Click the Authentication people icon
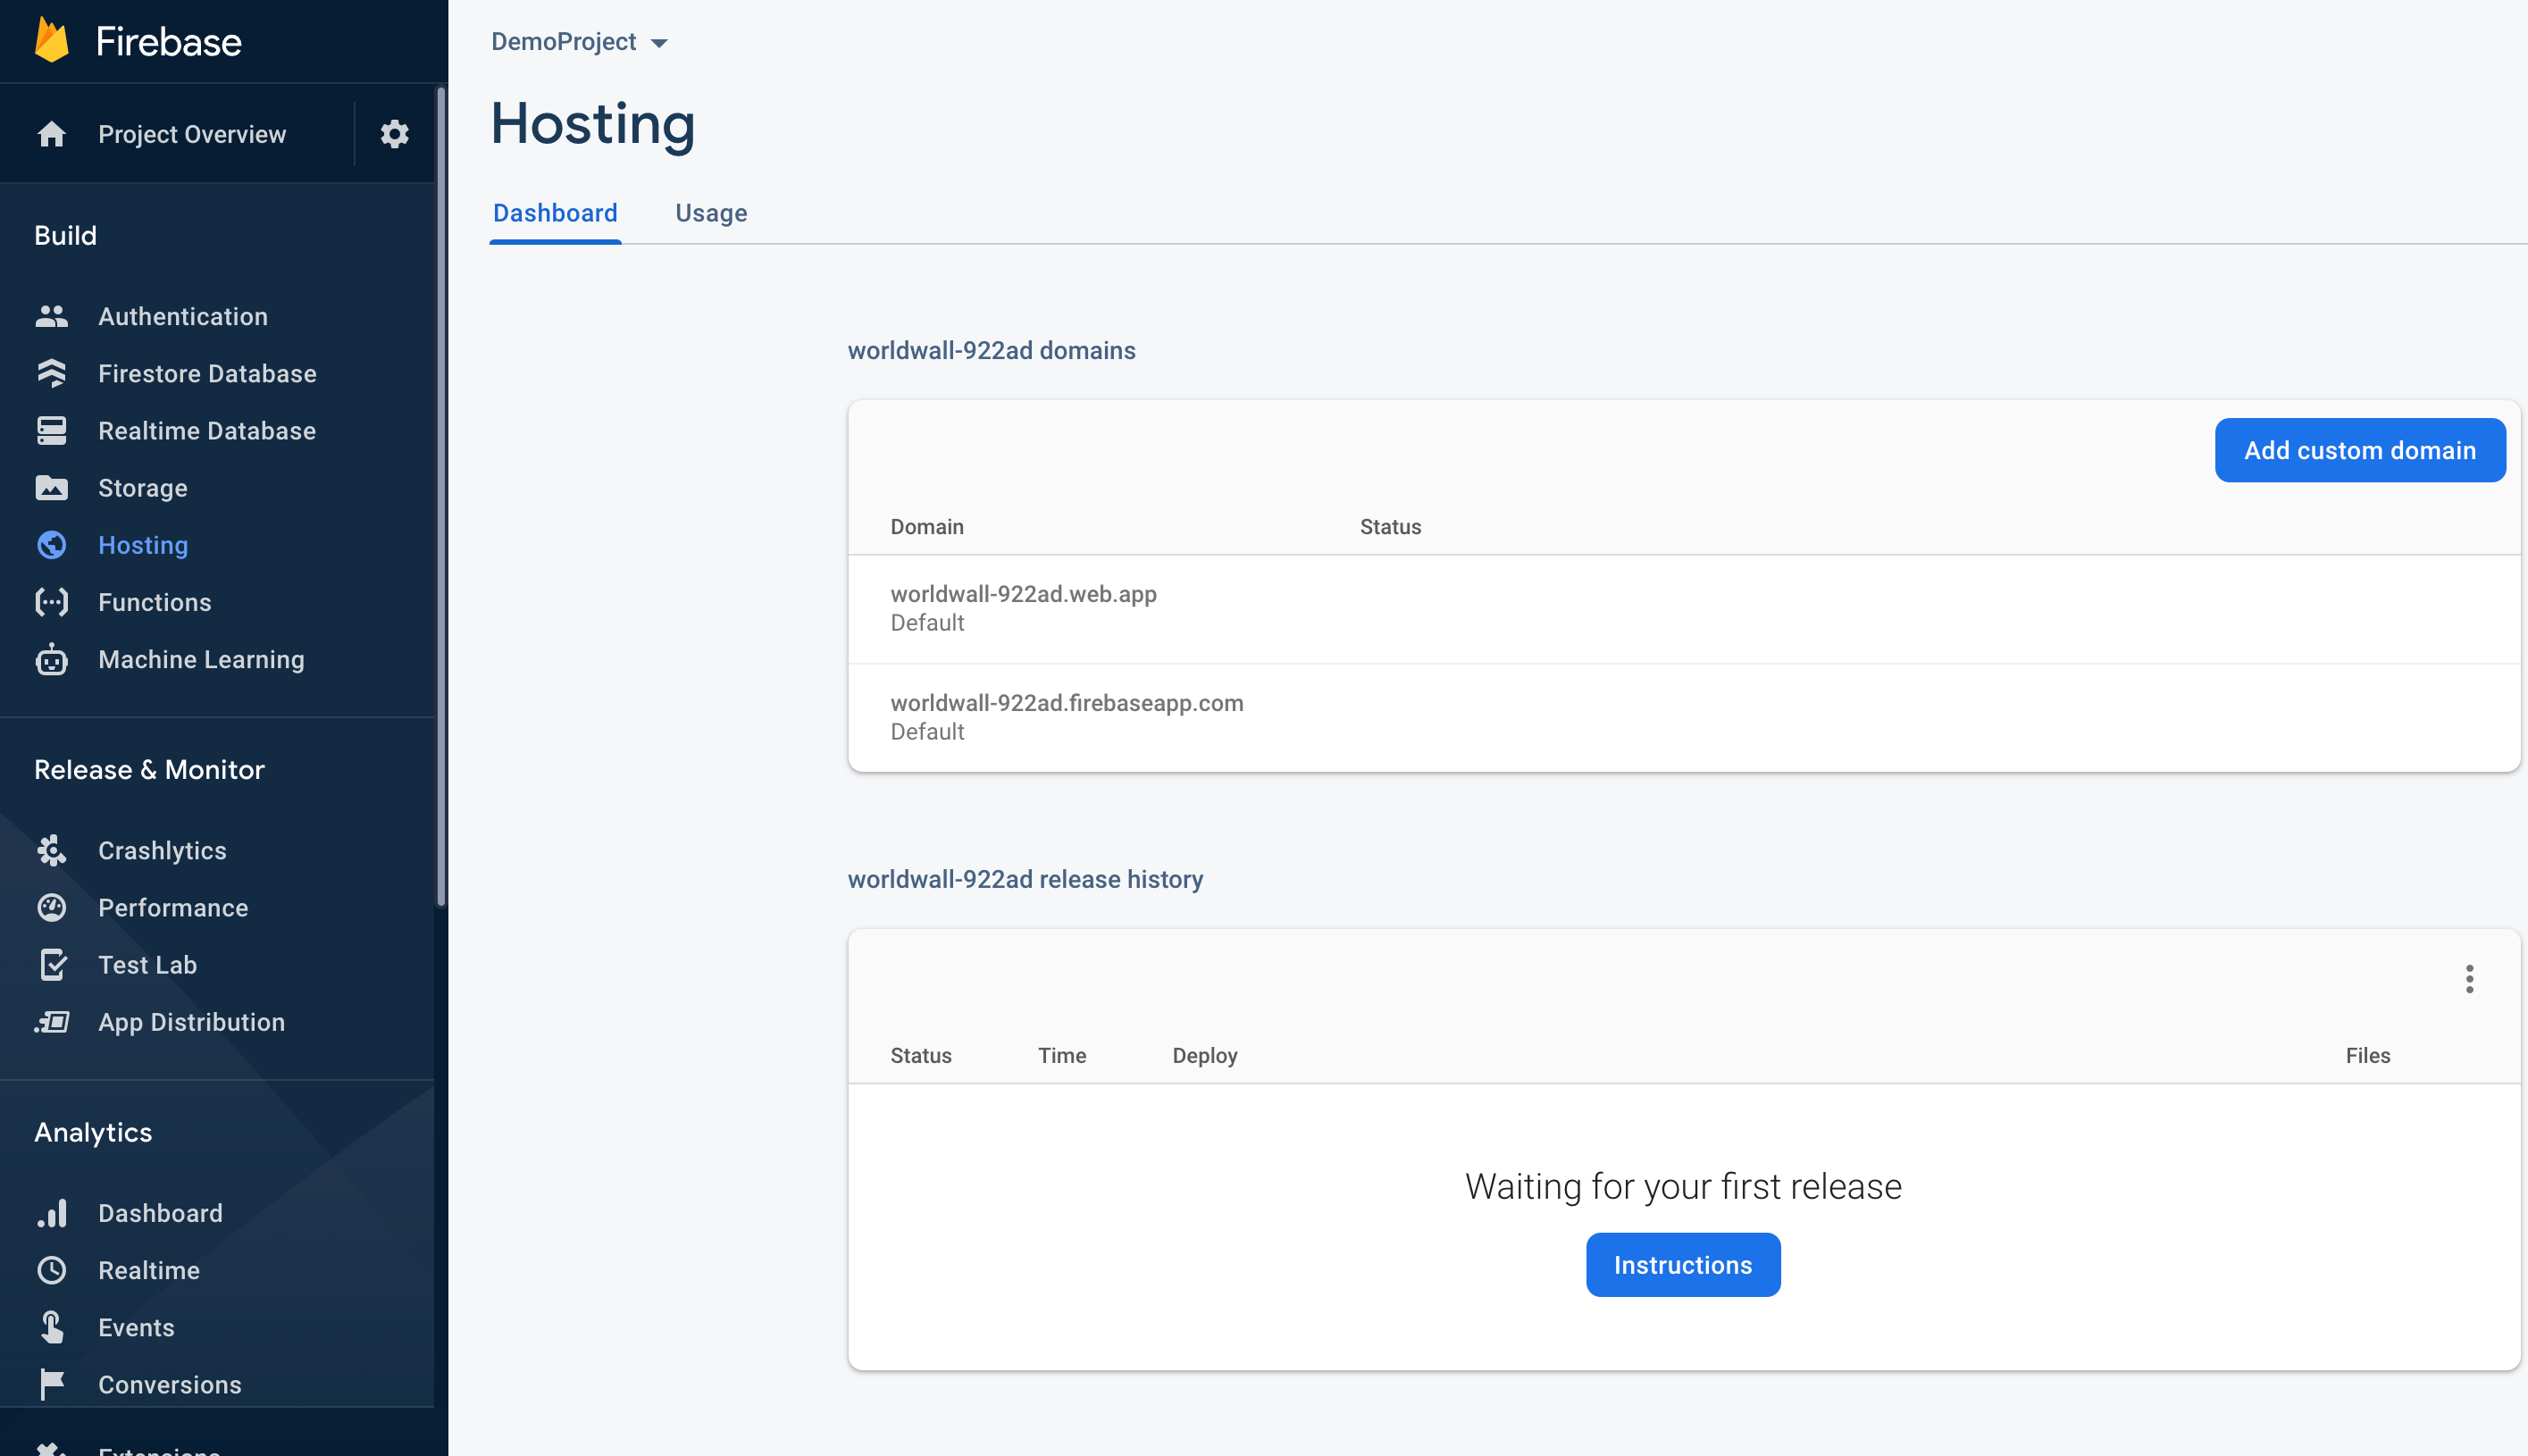 coord(51,316)
